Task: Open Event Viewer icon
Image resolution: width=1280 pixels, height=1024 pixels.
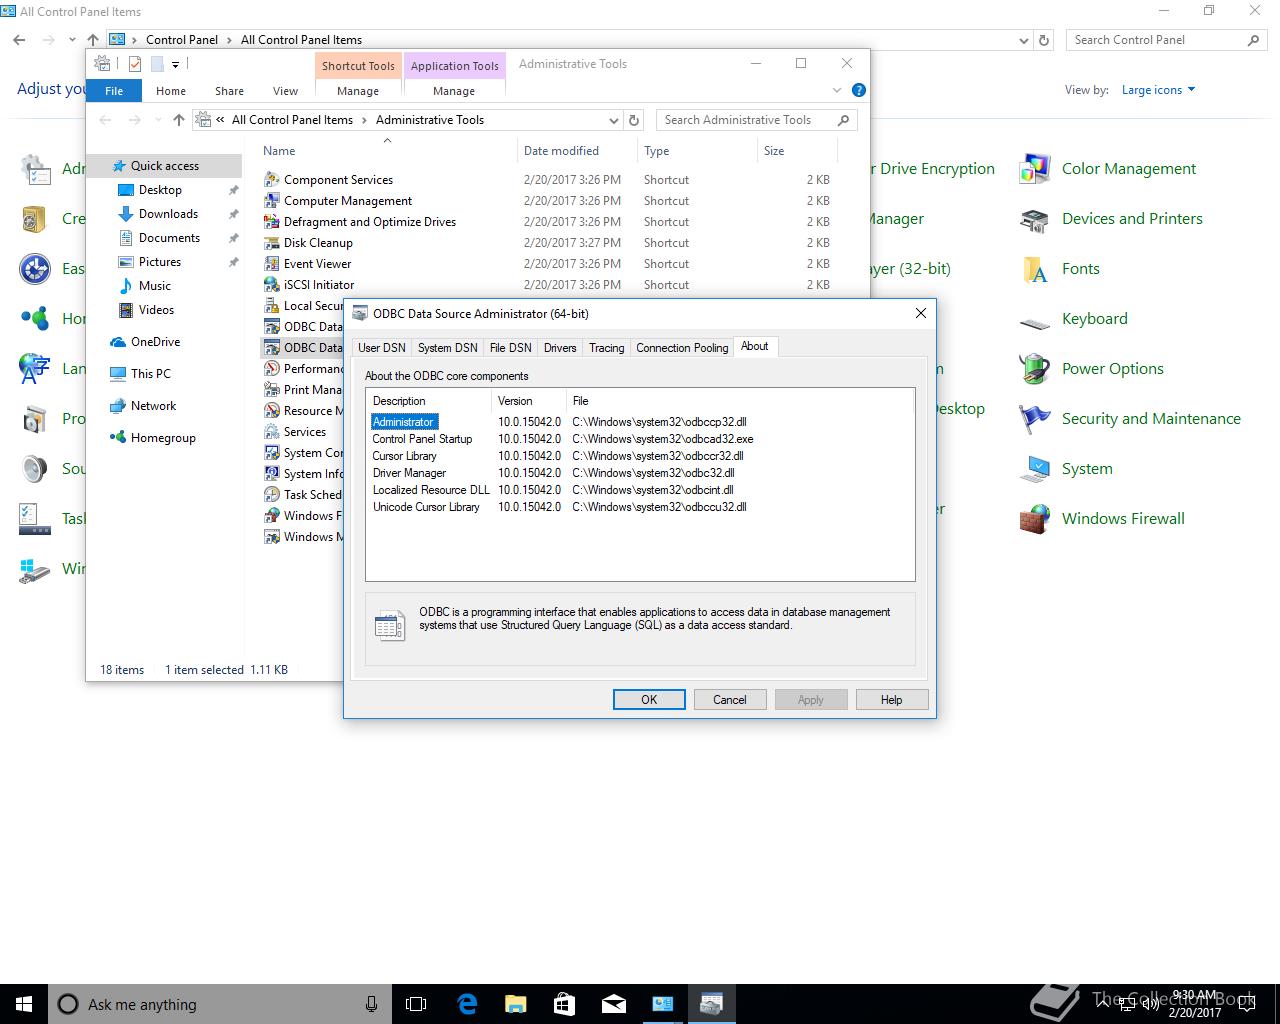Action: pyautogui.click(x=271, y=264)
